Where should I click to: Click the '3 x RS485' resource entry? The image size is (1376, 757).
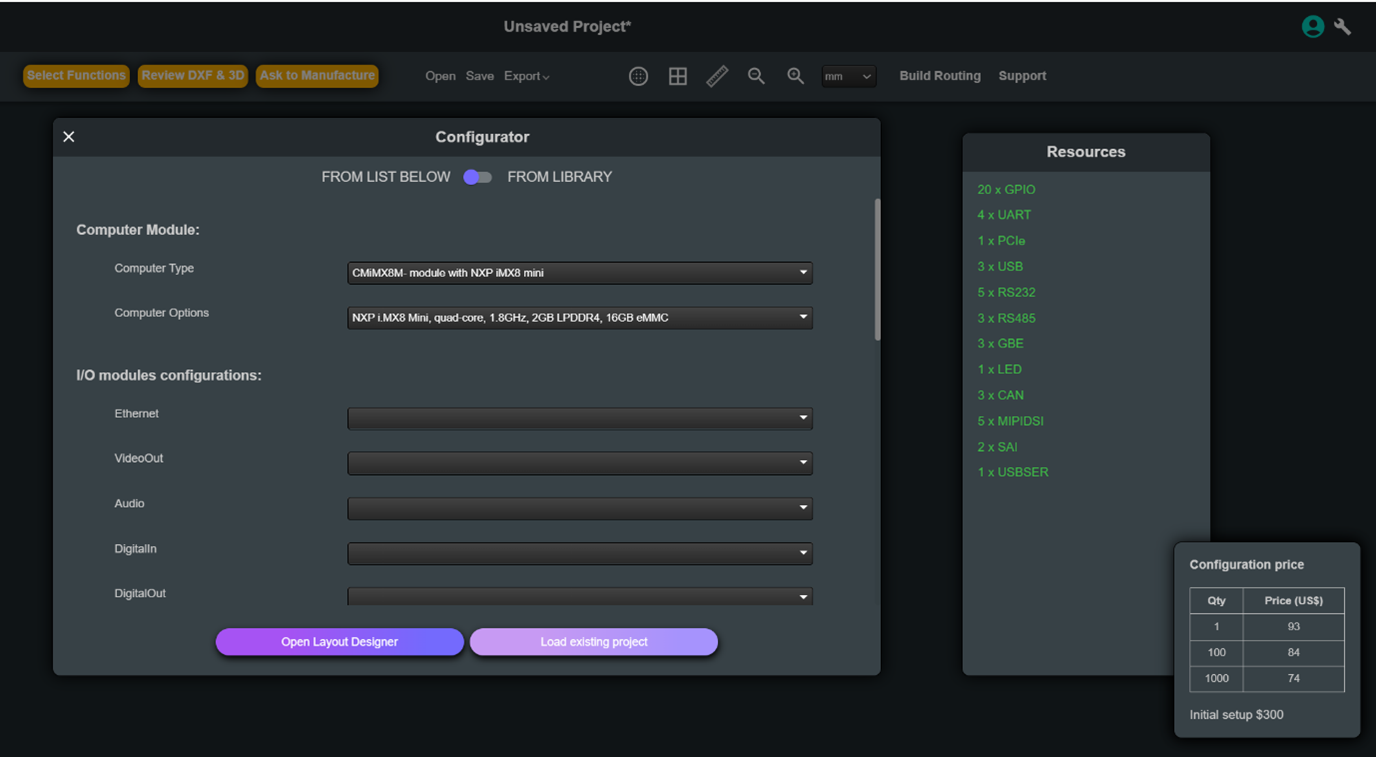1006,318
